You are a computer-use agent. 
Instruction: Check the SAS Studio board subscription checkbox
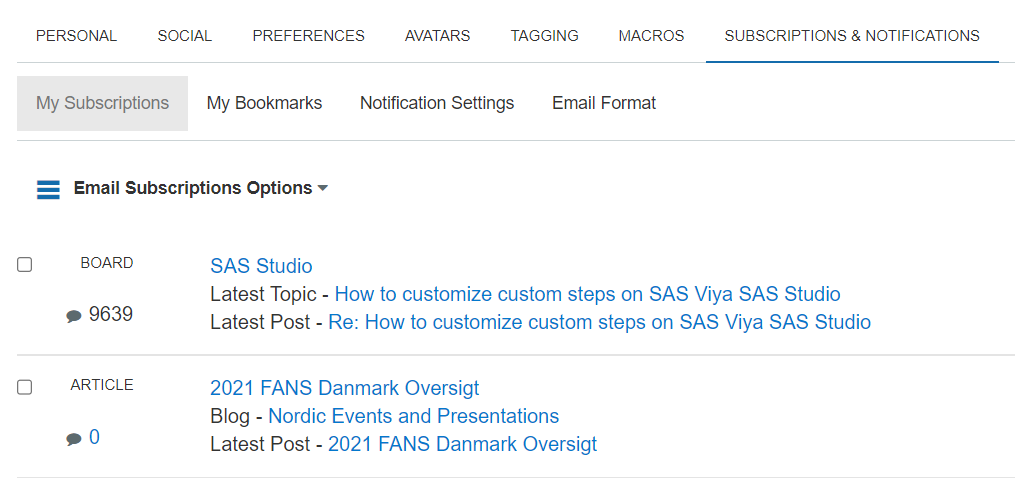[25, 265]
